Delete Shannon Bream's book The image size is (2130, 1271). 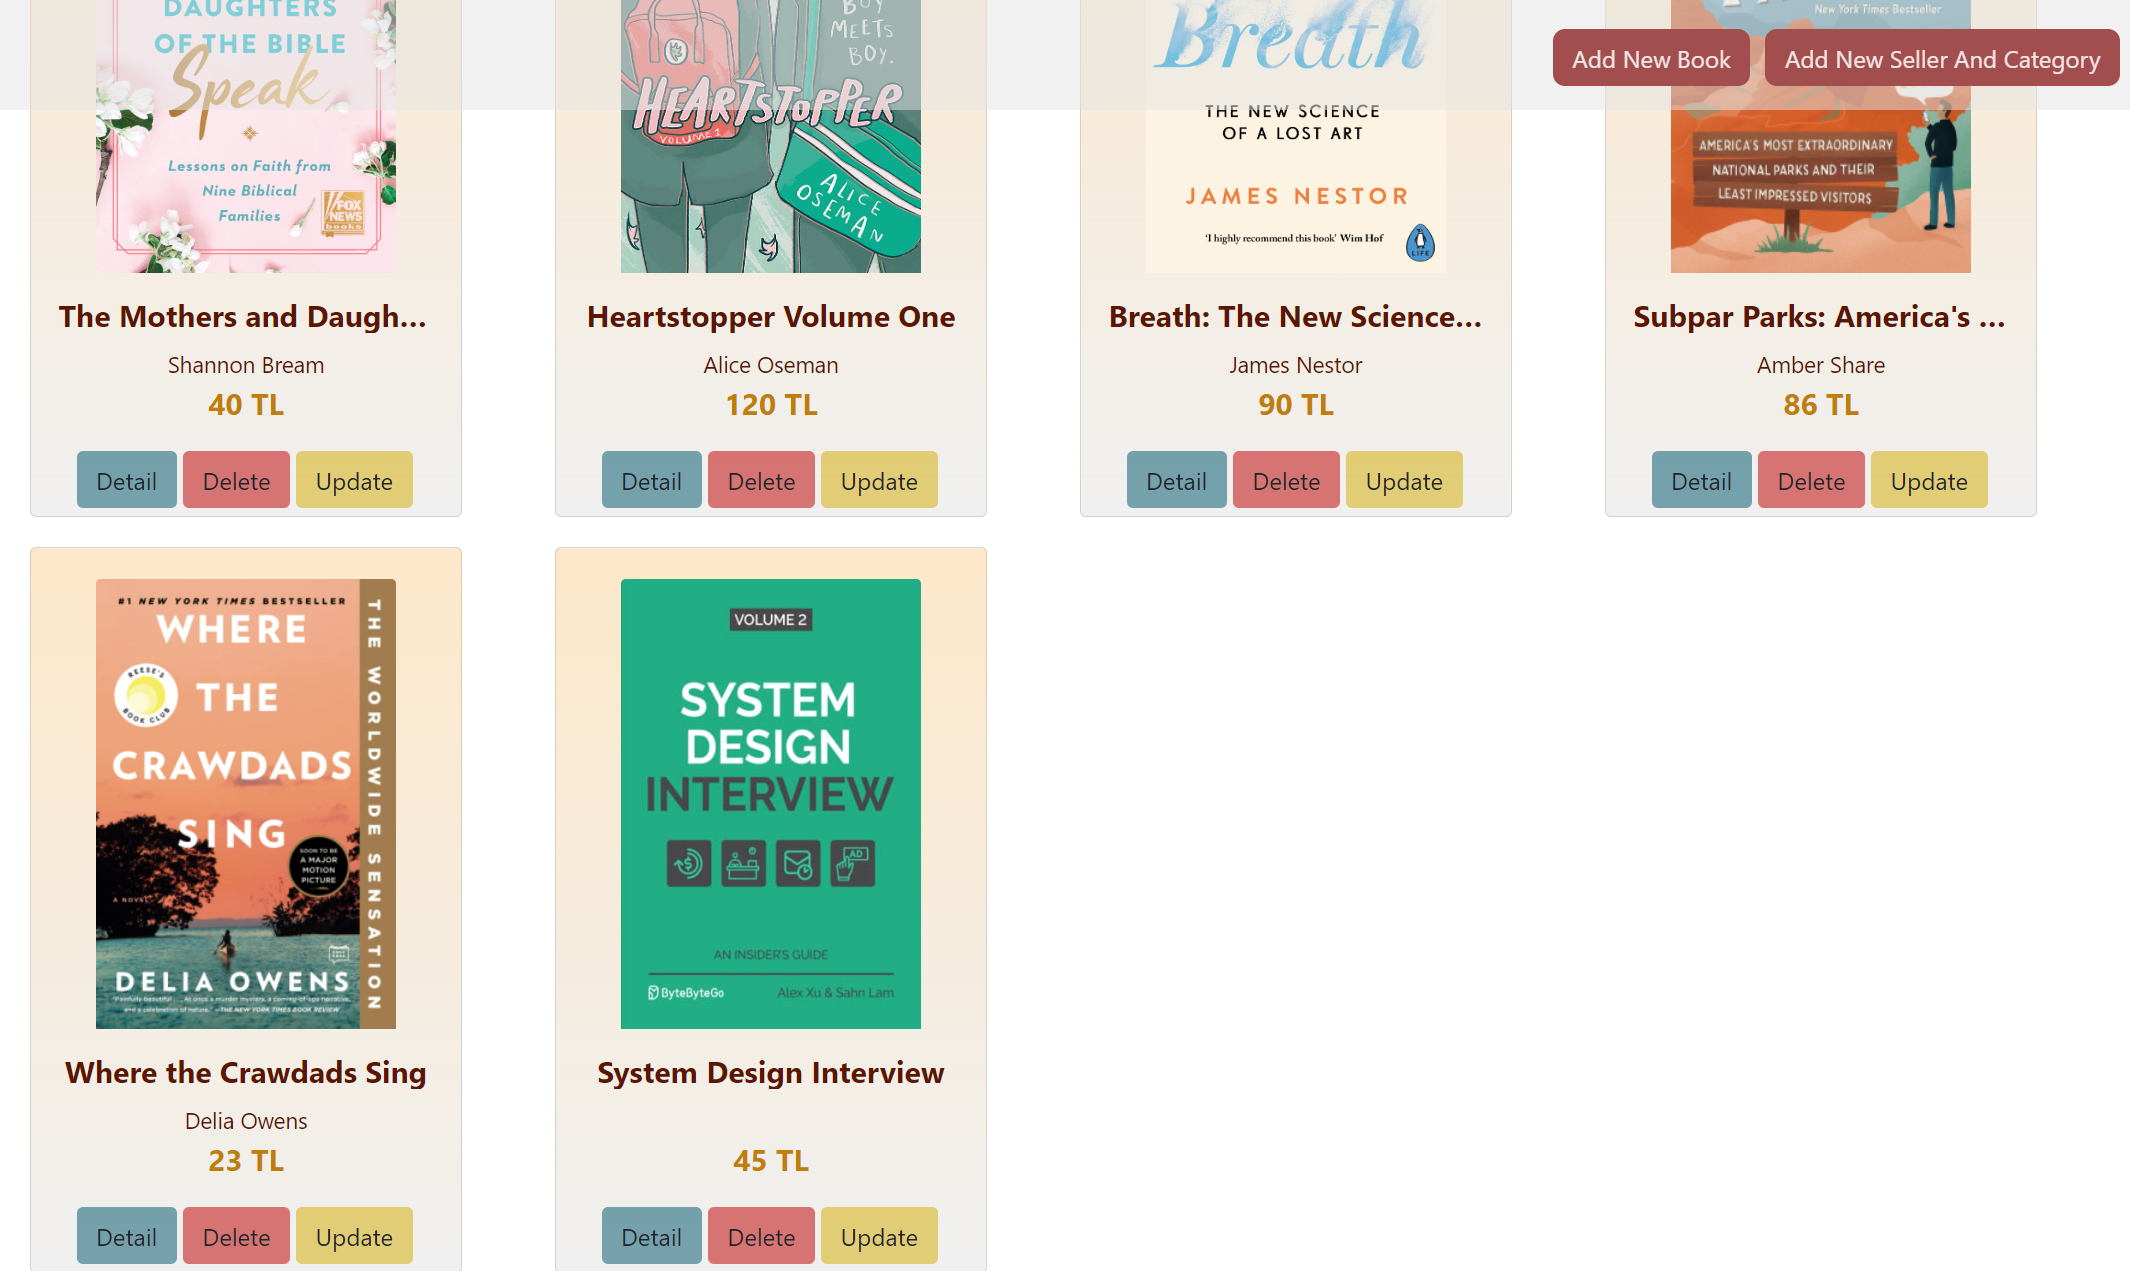point(236,480)
